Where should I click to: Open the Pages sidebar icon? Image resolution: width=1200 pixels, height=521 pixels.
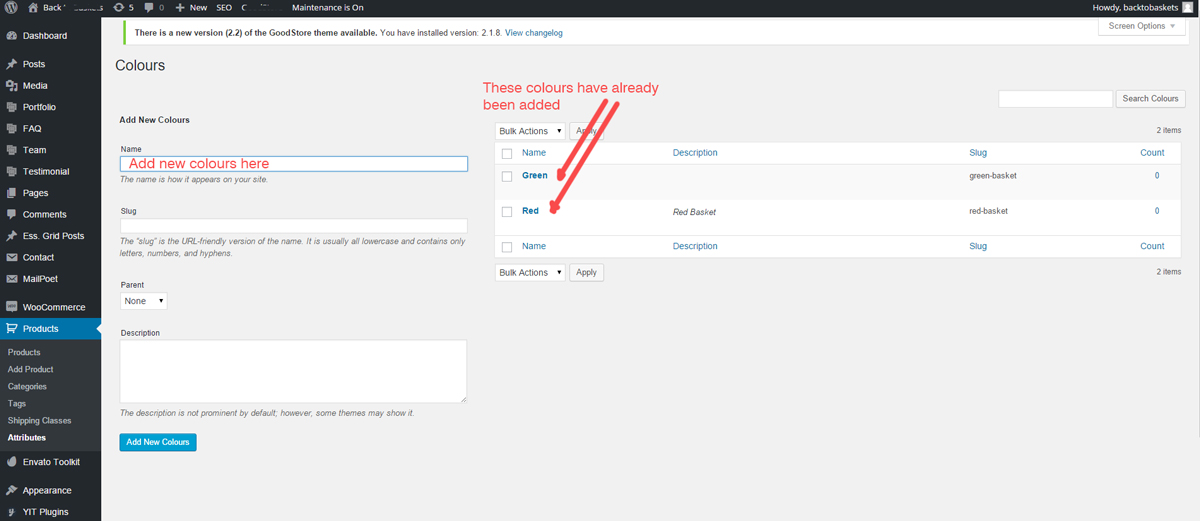11,193
